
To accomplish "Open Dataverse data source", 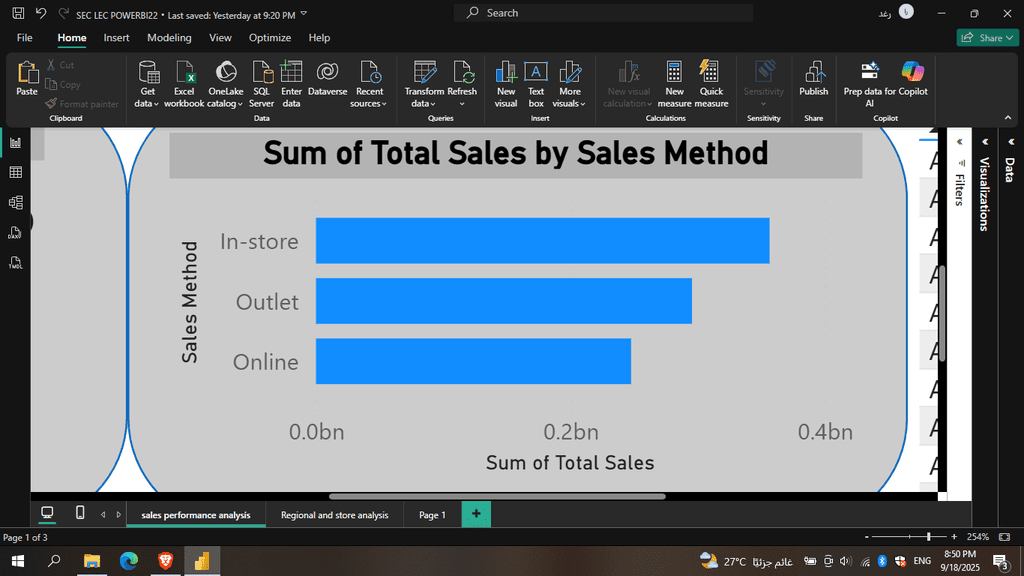I will point(327,73).
